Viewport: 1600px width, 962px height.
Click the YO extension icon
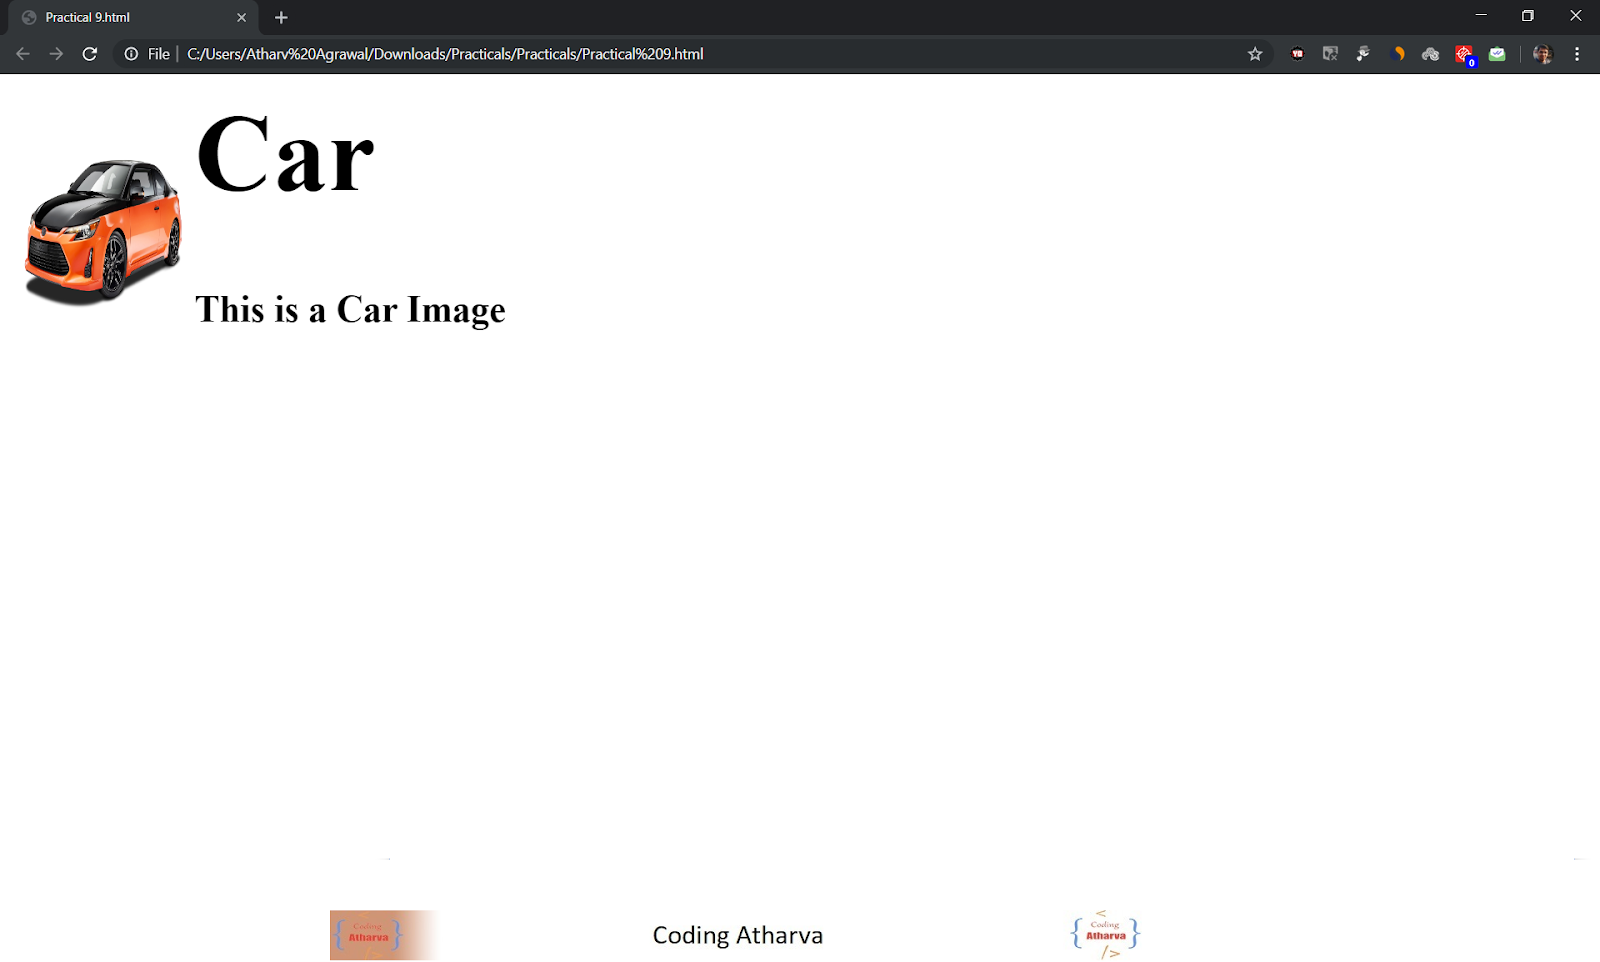point(1297,53)
